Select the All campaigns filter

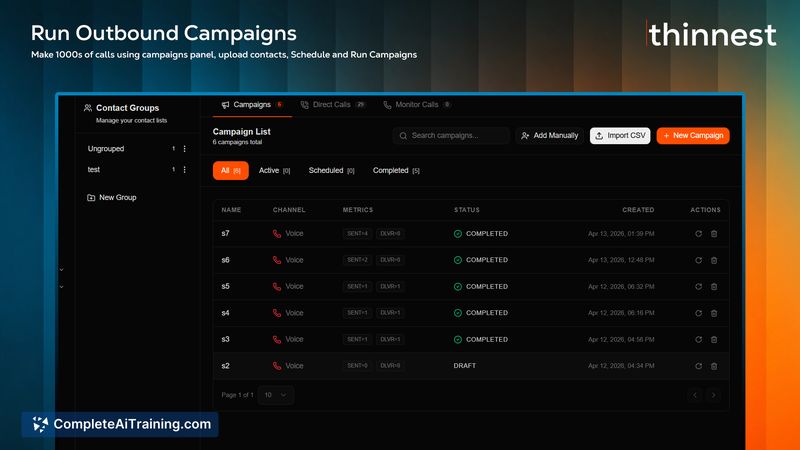[231, 170]
